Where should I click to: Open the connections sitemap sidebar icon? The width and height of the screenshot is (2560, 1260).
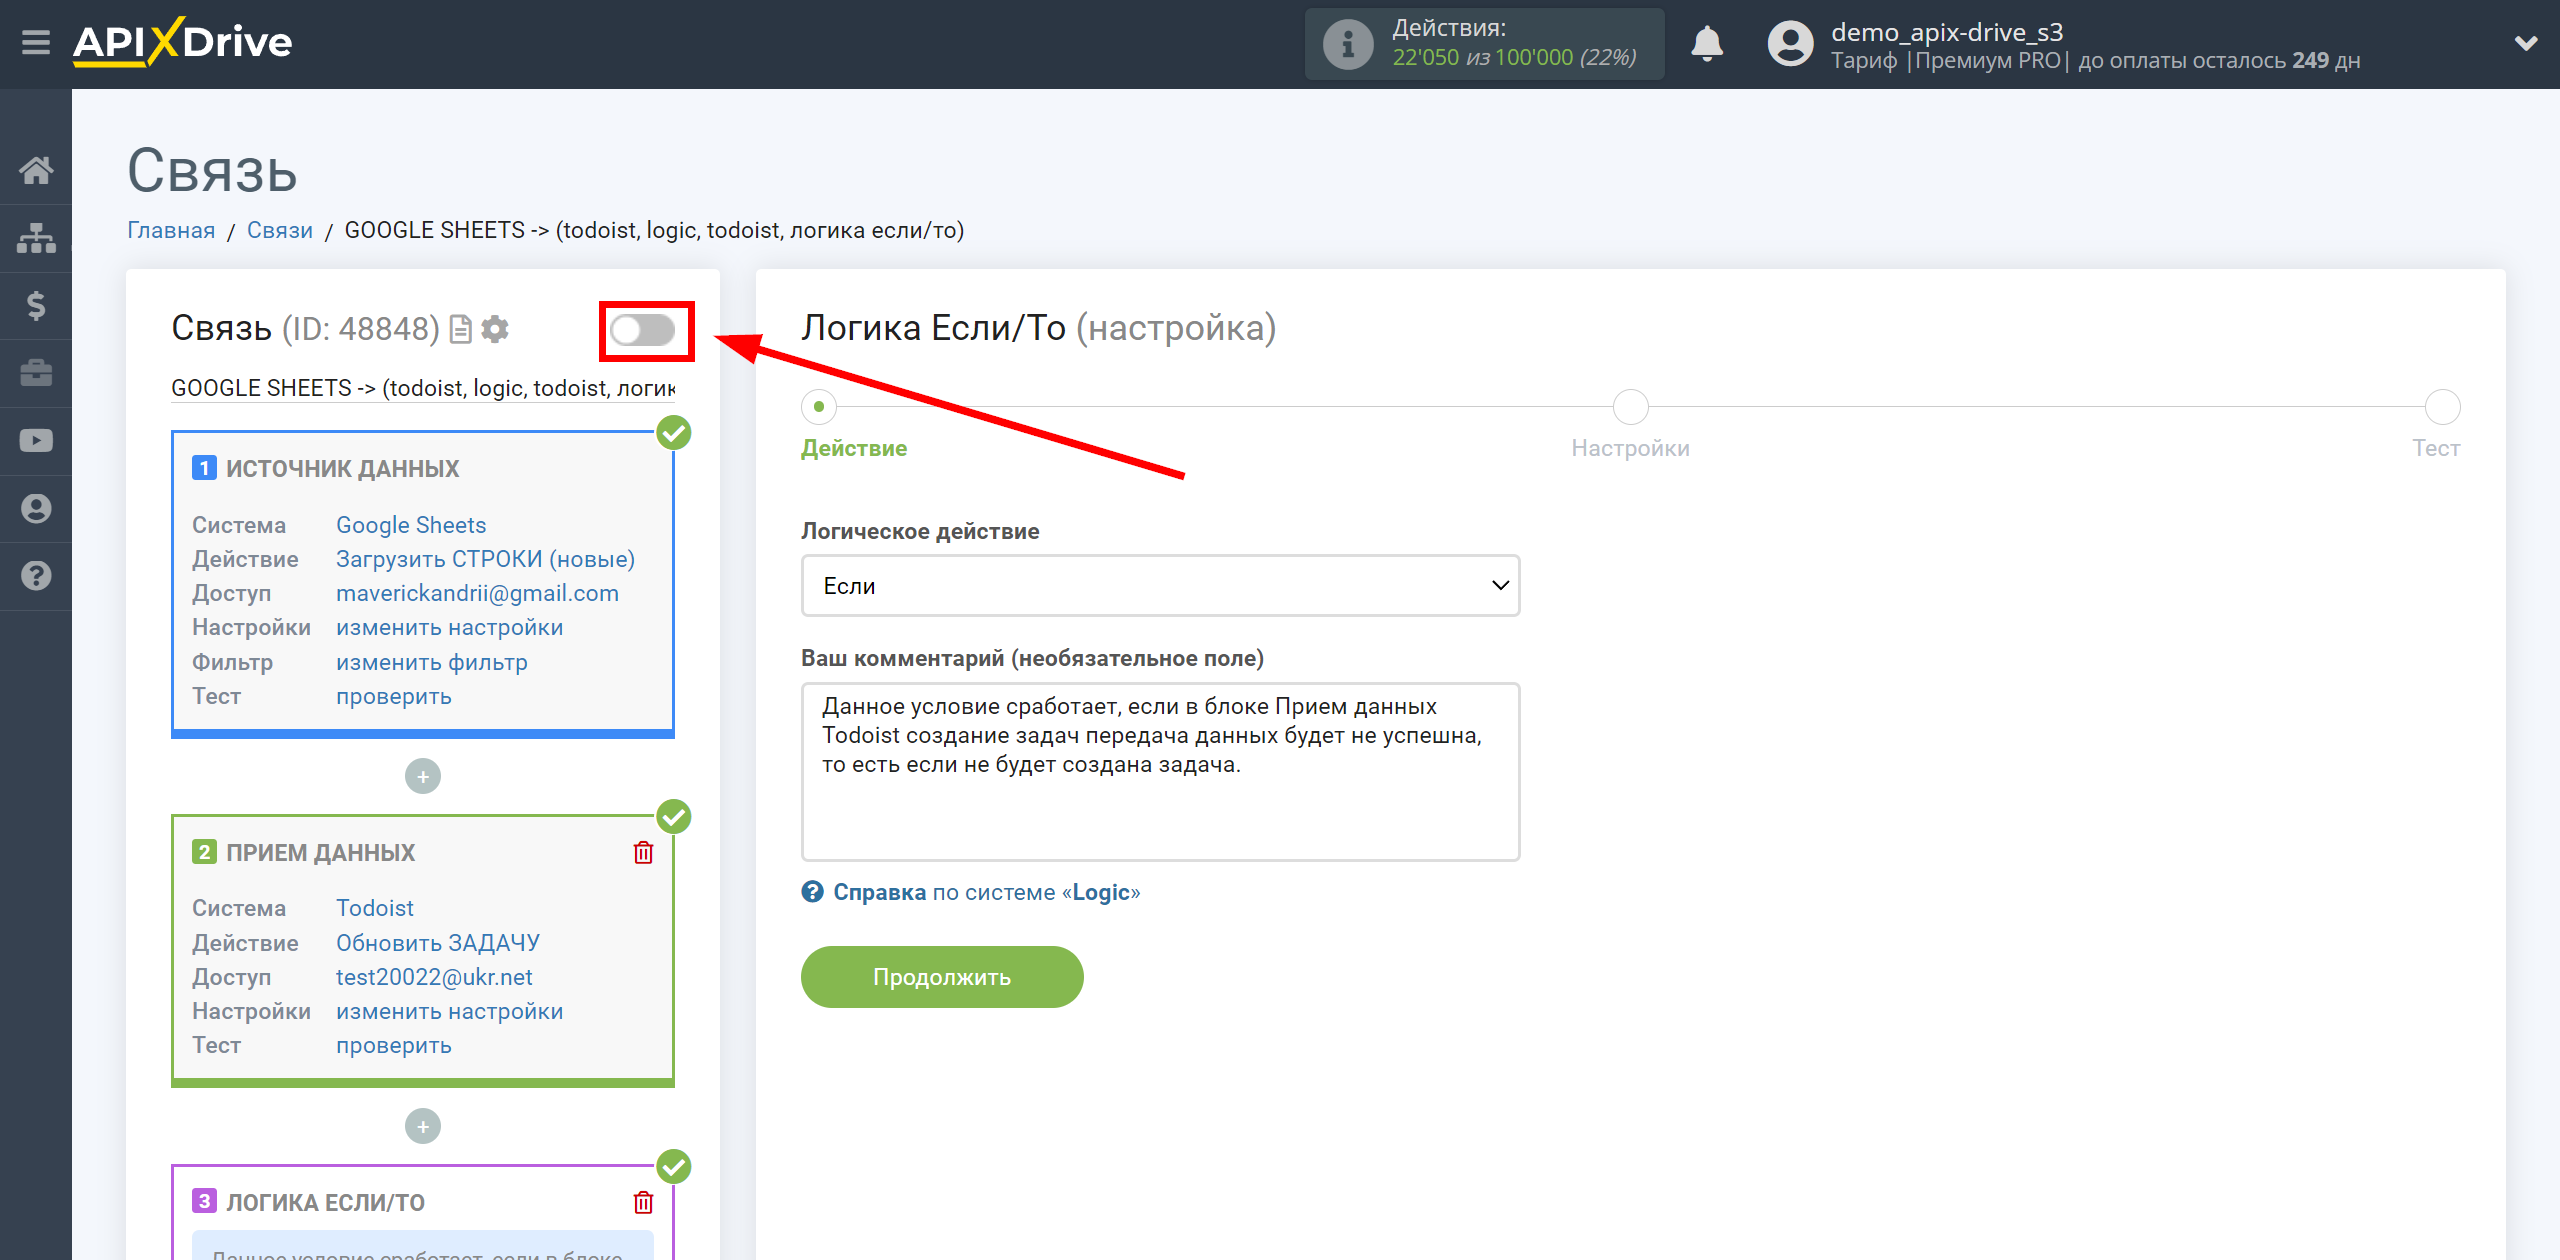(x=36, y=238)
